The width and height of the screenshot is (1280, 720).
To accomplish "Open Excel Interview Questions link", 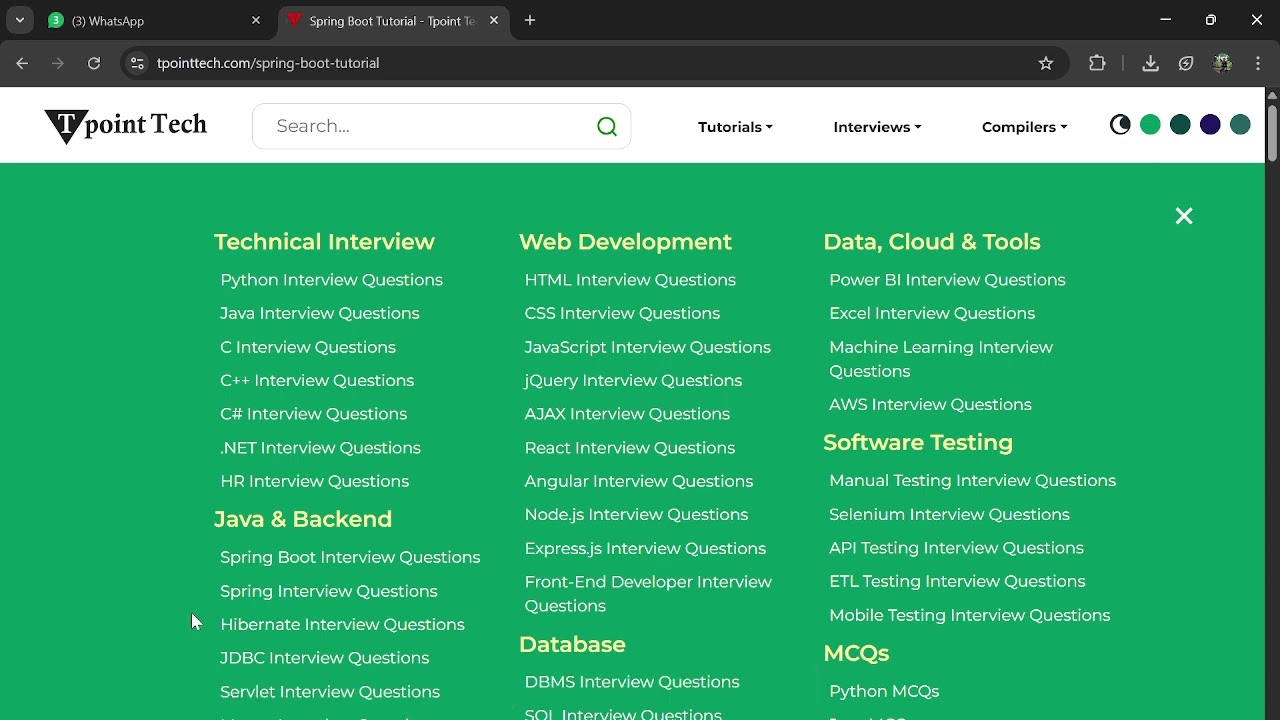I will [x=932, y=313].
